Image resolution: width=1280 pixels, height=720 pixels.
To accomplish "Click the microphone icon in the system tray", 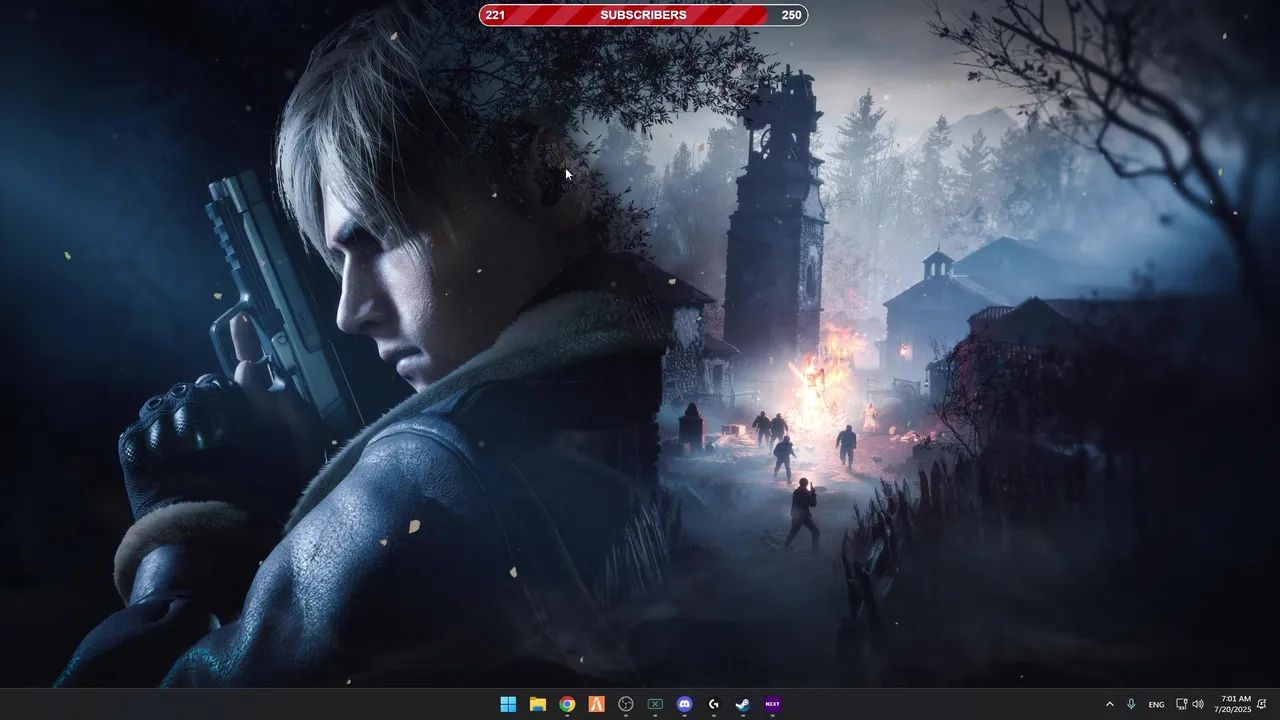I will [x=1131, y=704].
